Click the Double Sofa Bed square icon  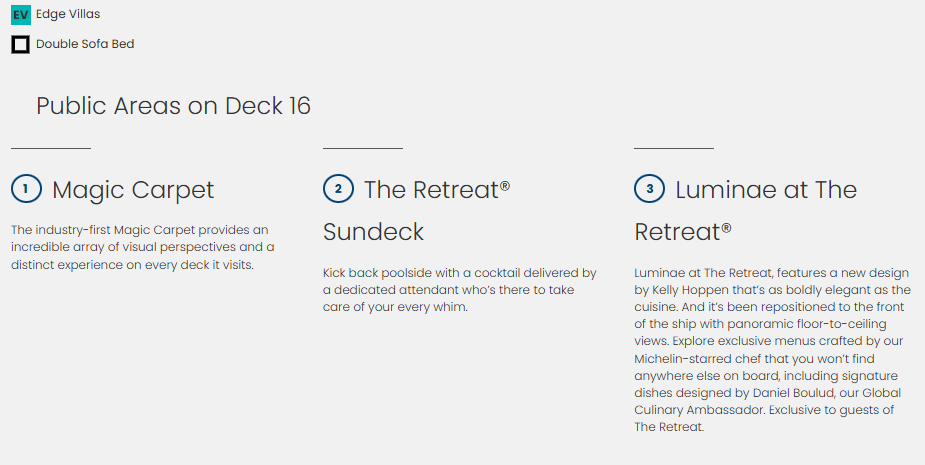20,44
